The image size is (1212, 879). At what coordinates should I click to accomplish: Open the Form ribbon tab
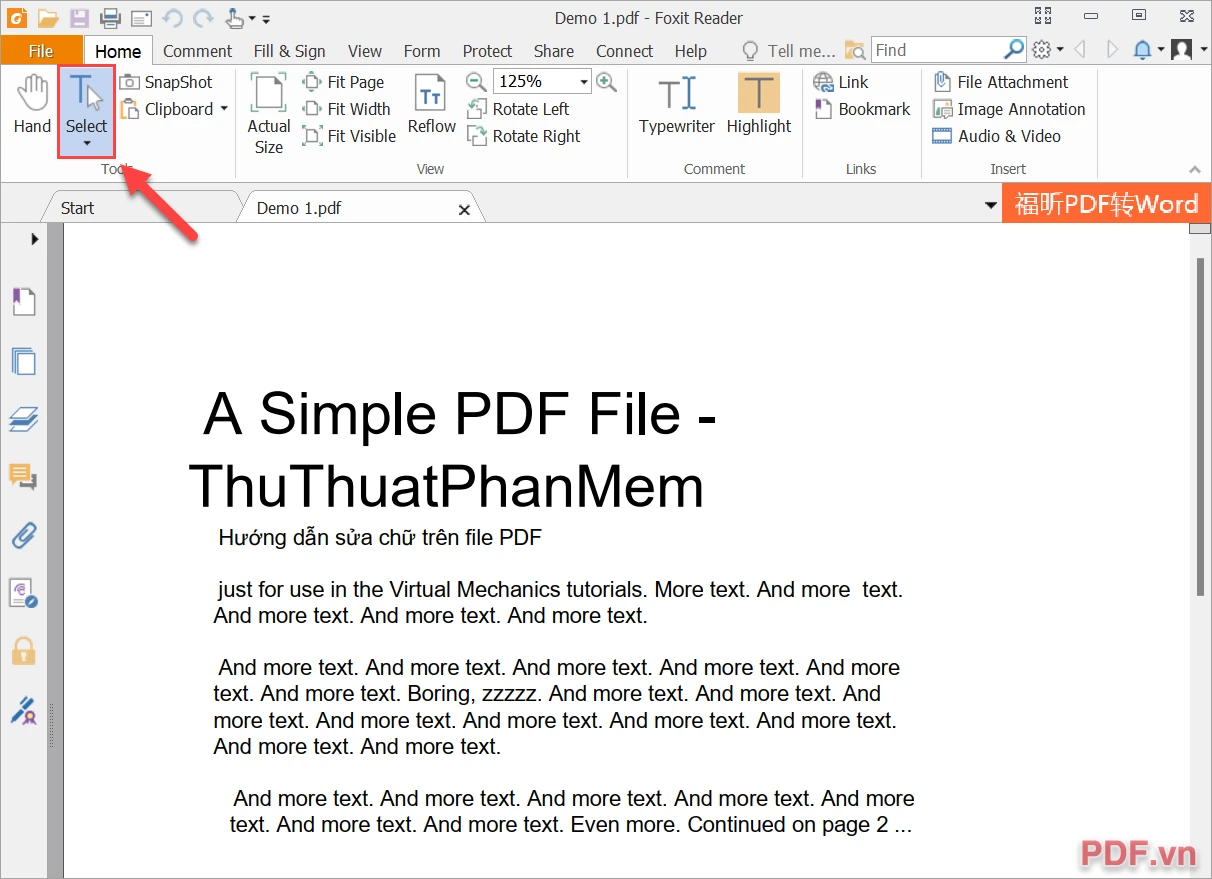pos(422,51)
